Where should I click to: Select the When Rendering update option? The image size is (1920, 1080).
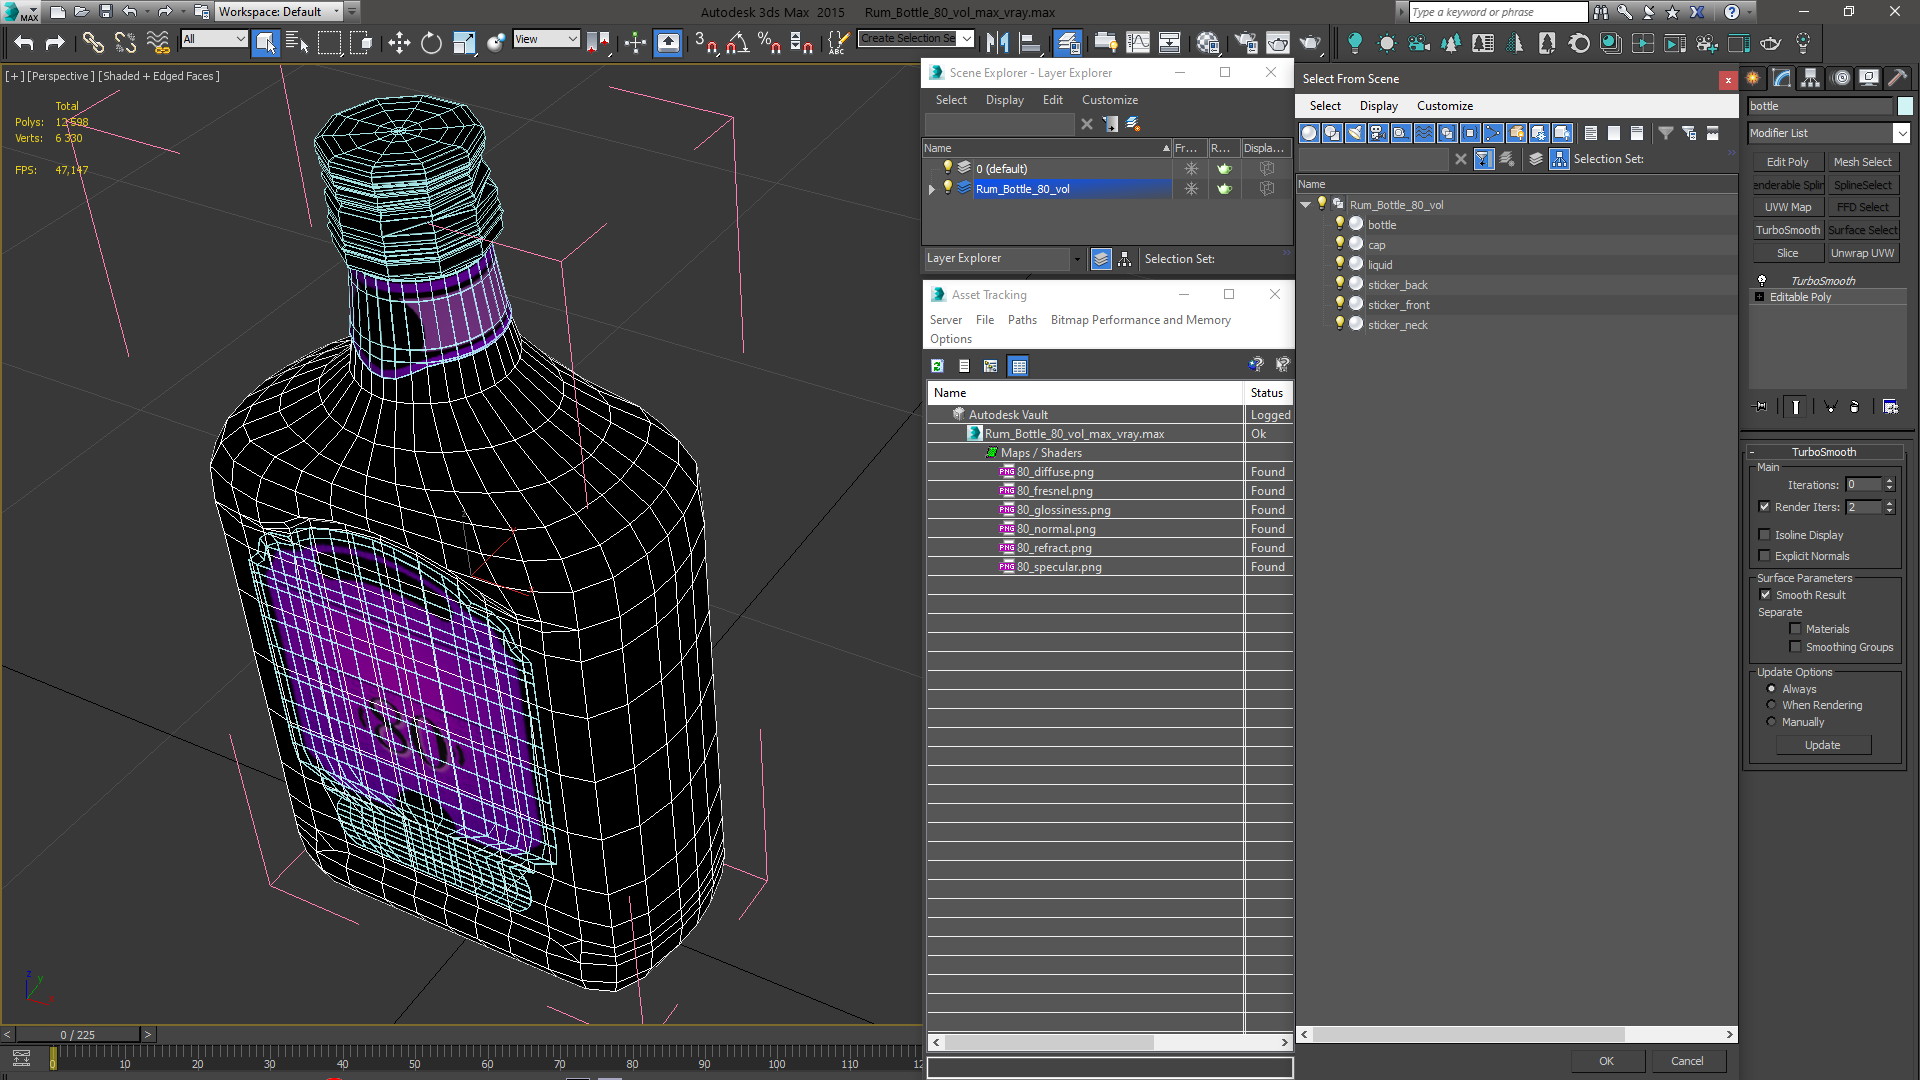pos(1771,705)
